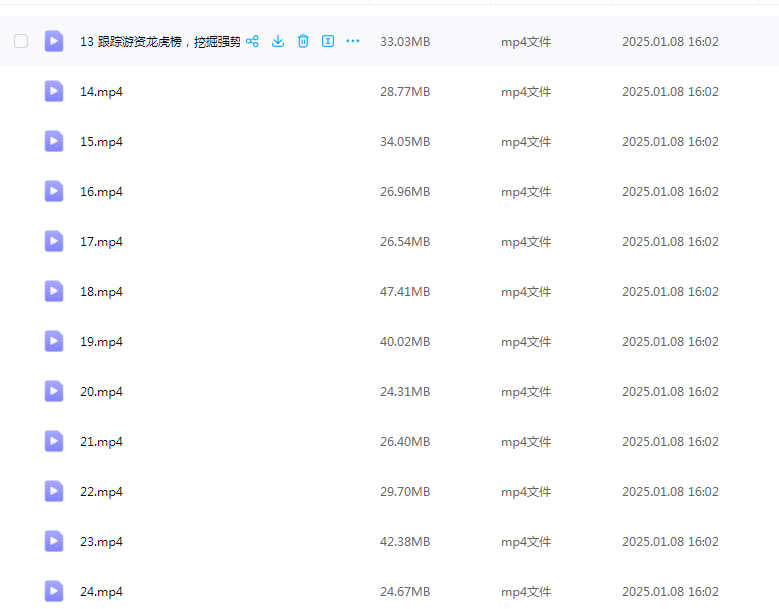Screen dimensions: 779x609
Task: Click video icon of 17.mp4
Action: click(54, 241)
